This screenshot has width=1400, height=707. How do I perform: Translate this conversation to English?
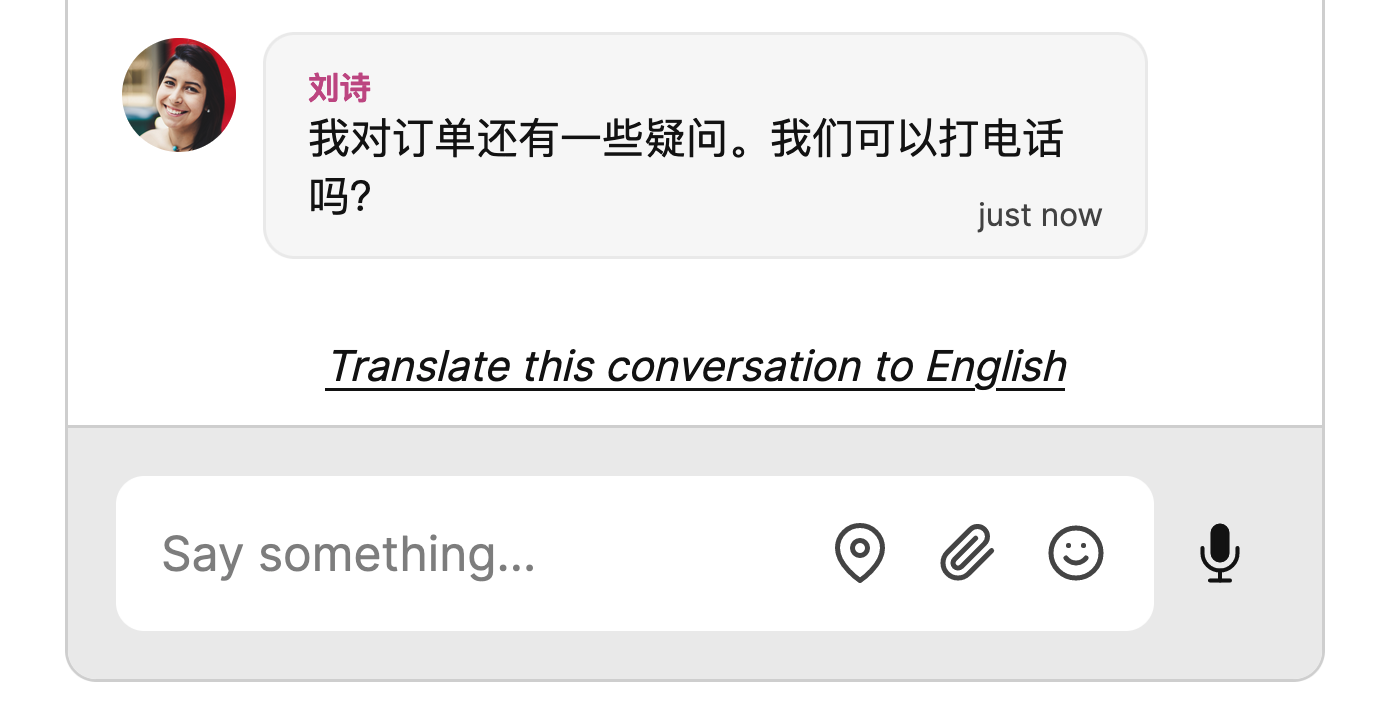pyautogui.click(x=697, y=365)
